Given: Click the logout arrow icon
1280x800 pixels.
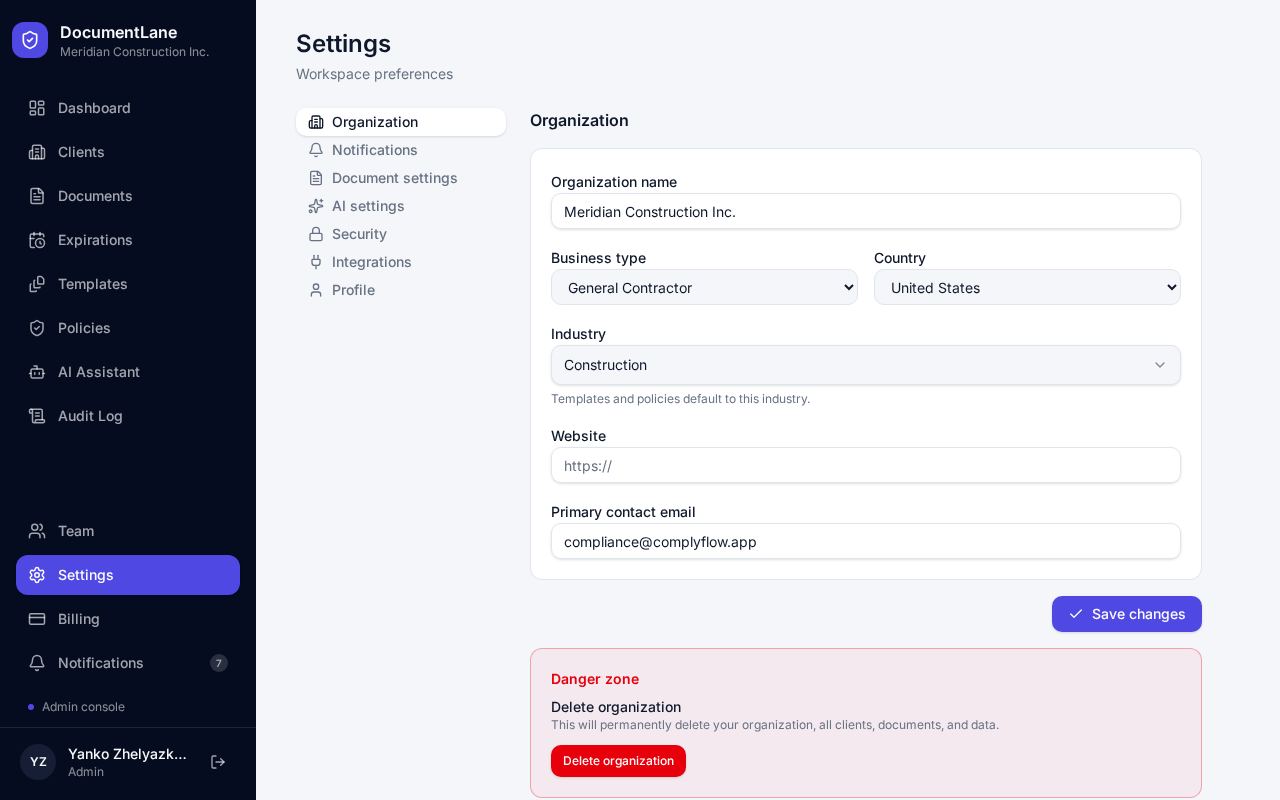Looking at the screenshot, I should pos(218,762).
